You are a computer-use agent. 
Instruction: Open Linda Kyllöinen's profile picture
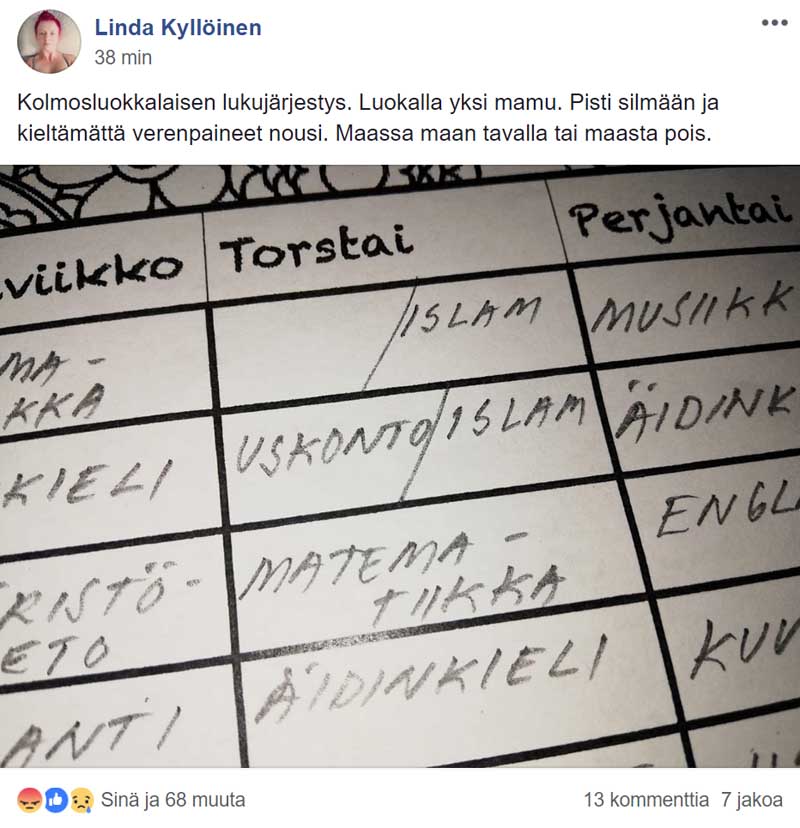coord(49,41)
